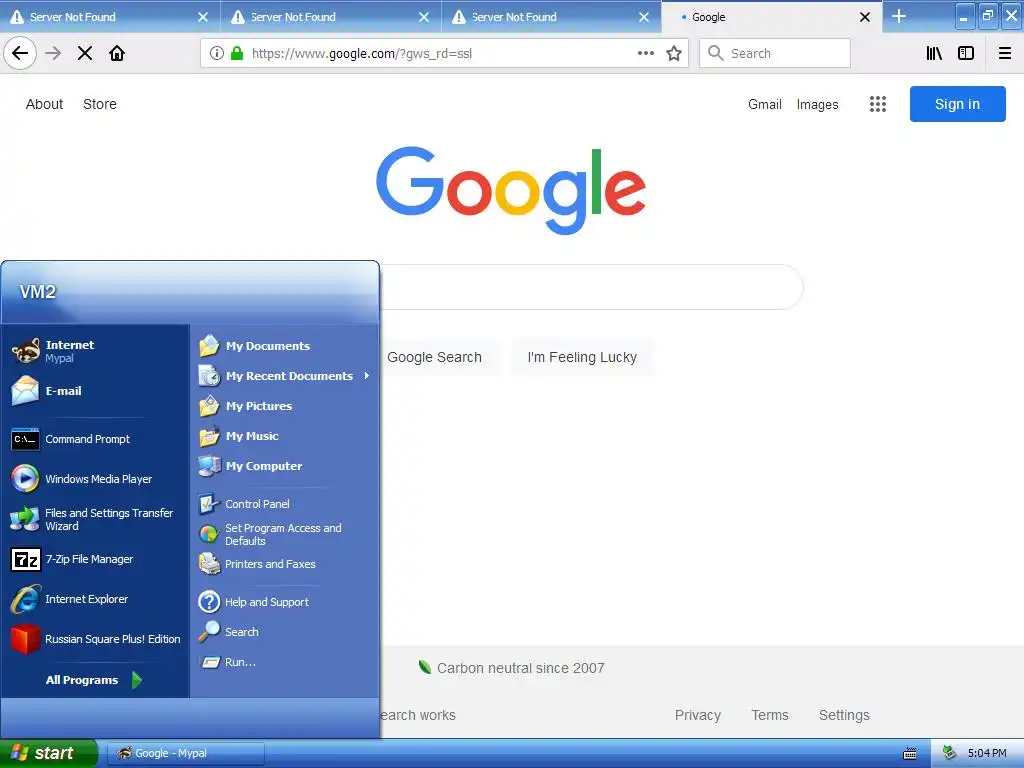Bookmark this page with the star icon
Viewport: 1024px width, 768px height.
coord(674,53)
